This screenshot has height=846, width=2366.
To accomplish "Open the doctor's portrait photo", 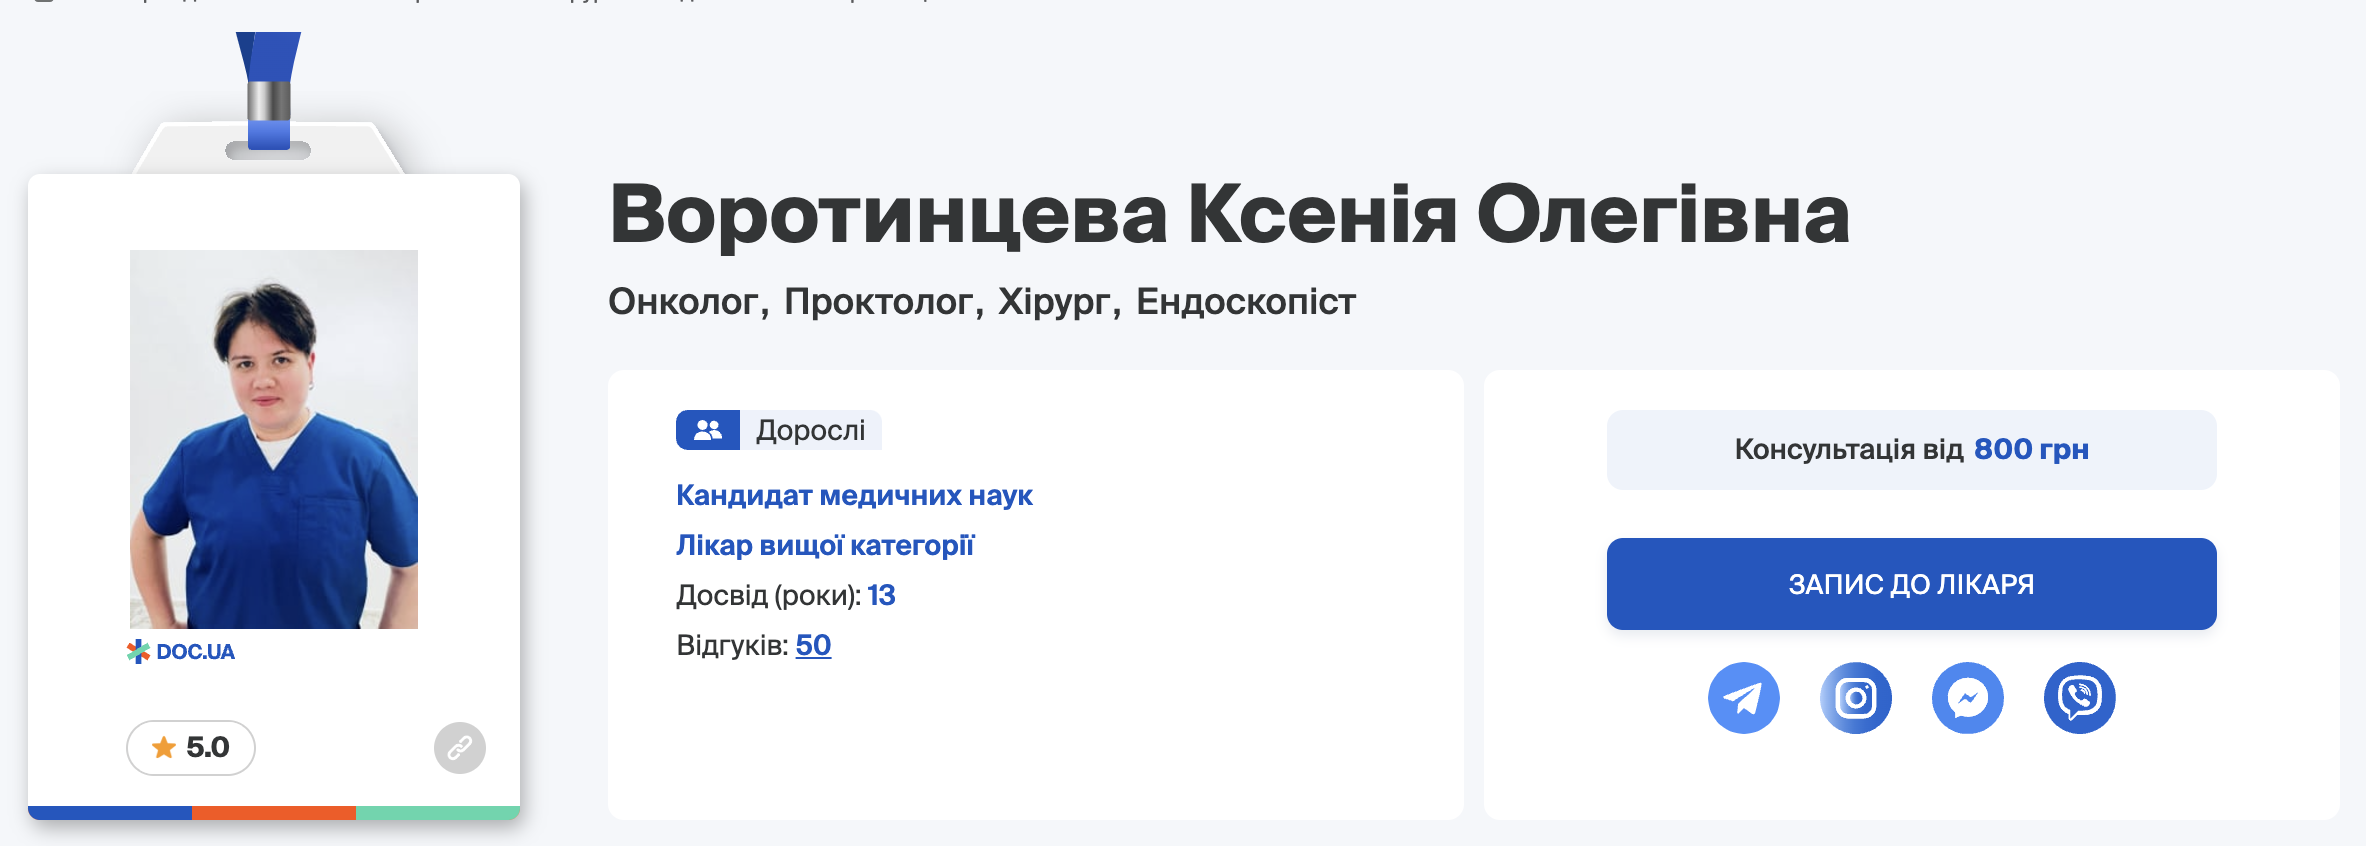I will tap(274, 439).
